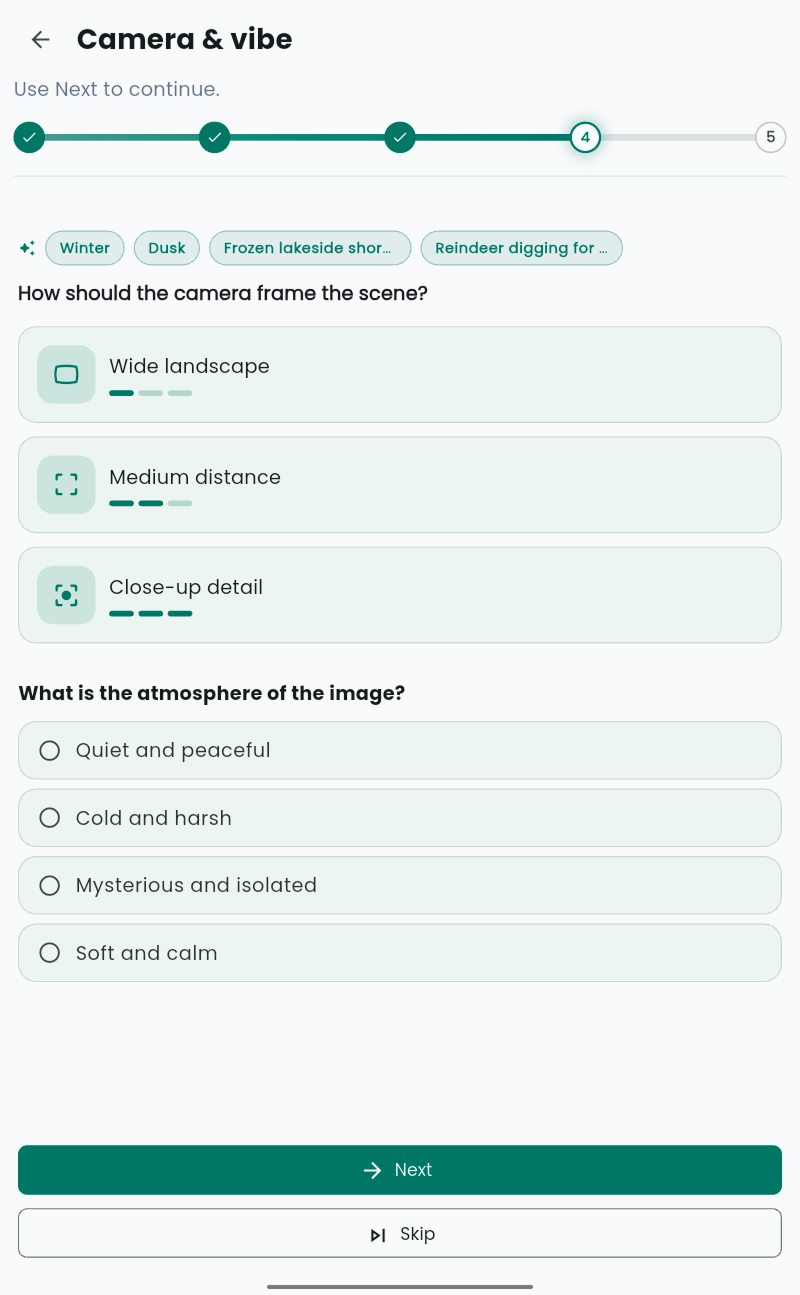Click the Reindeer digging chip
The image size is (800, 1295).
[x=522, y=248]
